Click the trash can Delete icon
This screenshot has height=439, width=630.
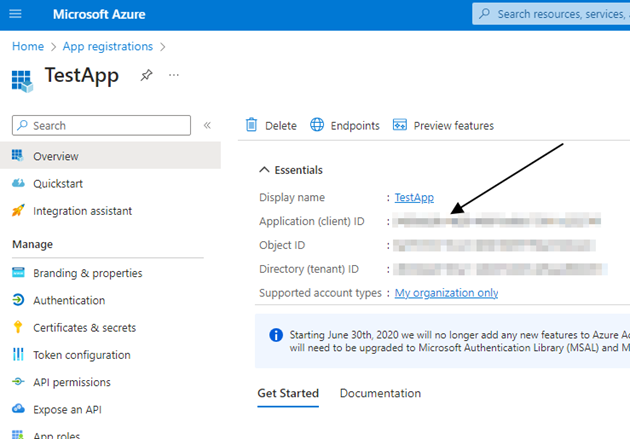(x=252, y=125)
